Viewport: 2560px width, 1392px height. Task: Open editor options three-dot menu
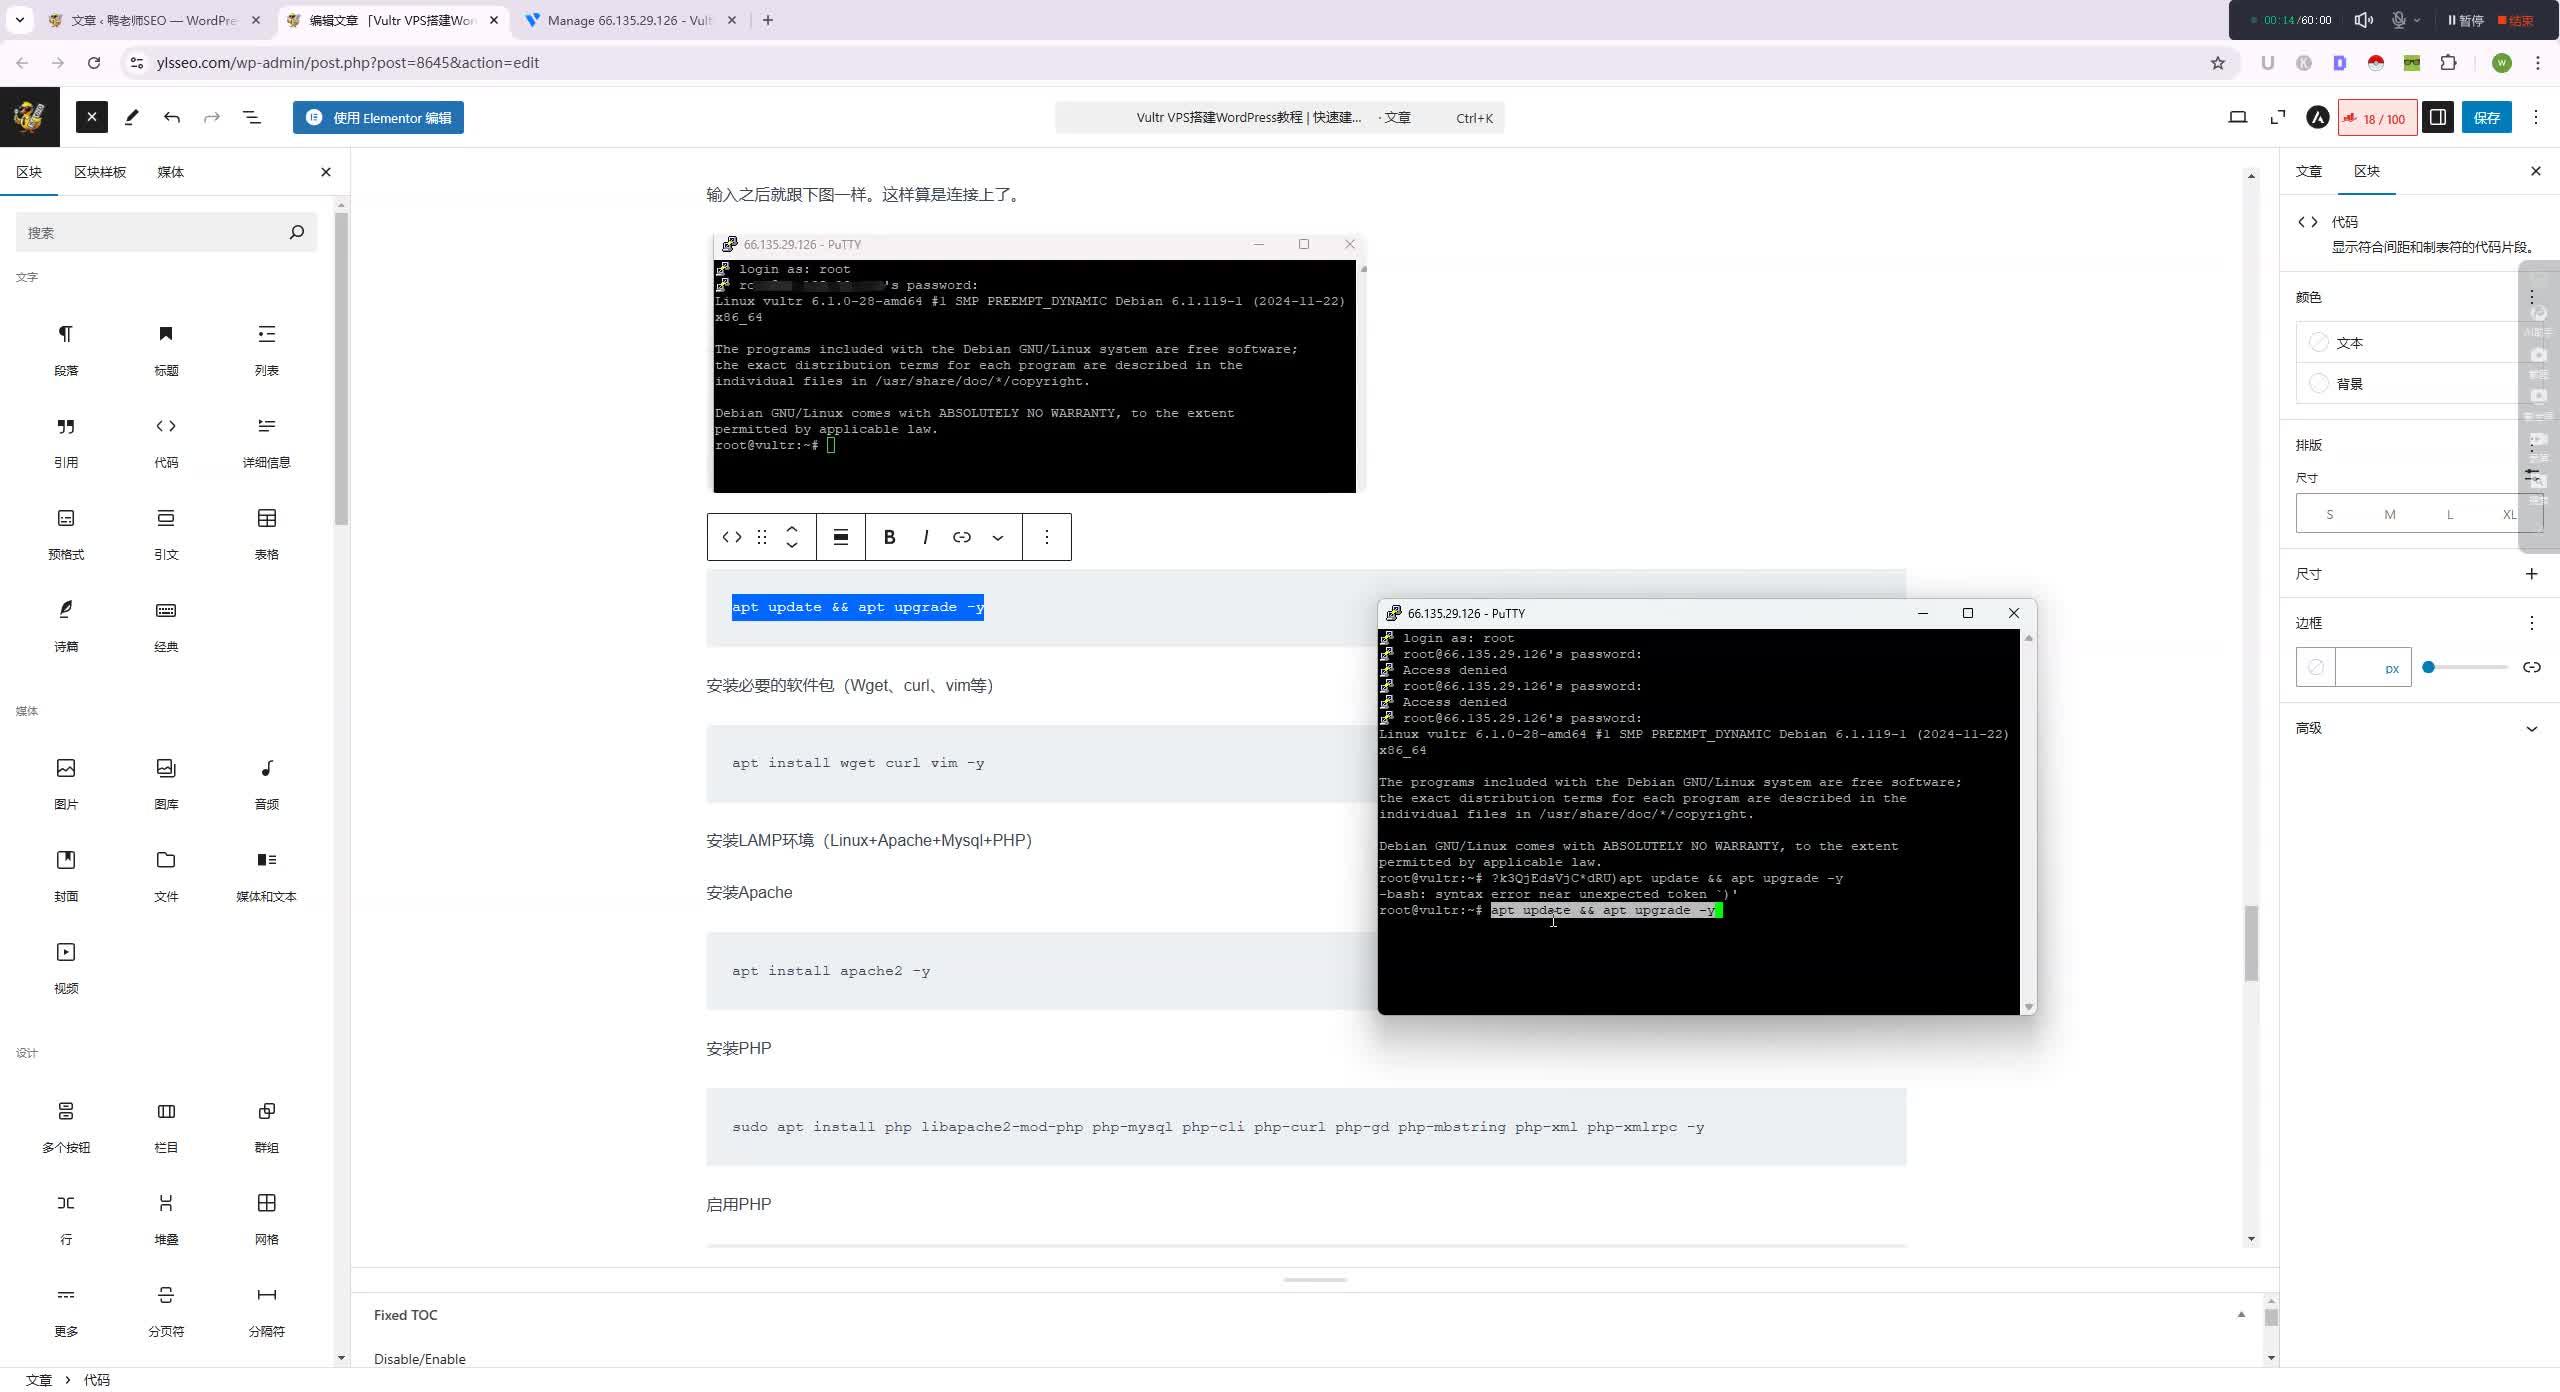pyautogui.click(x=2536, y=117)
